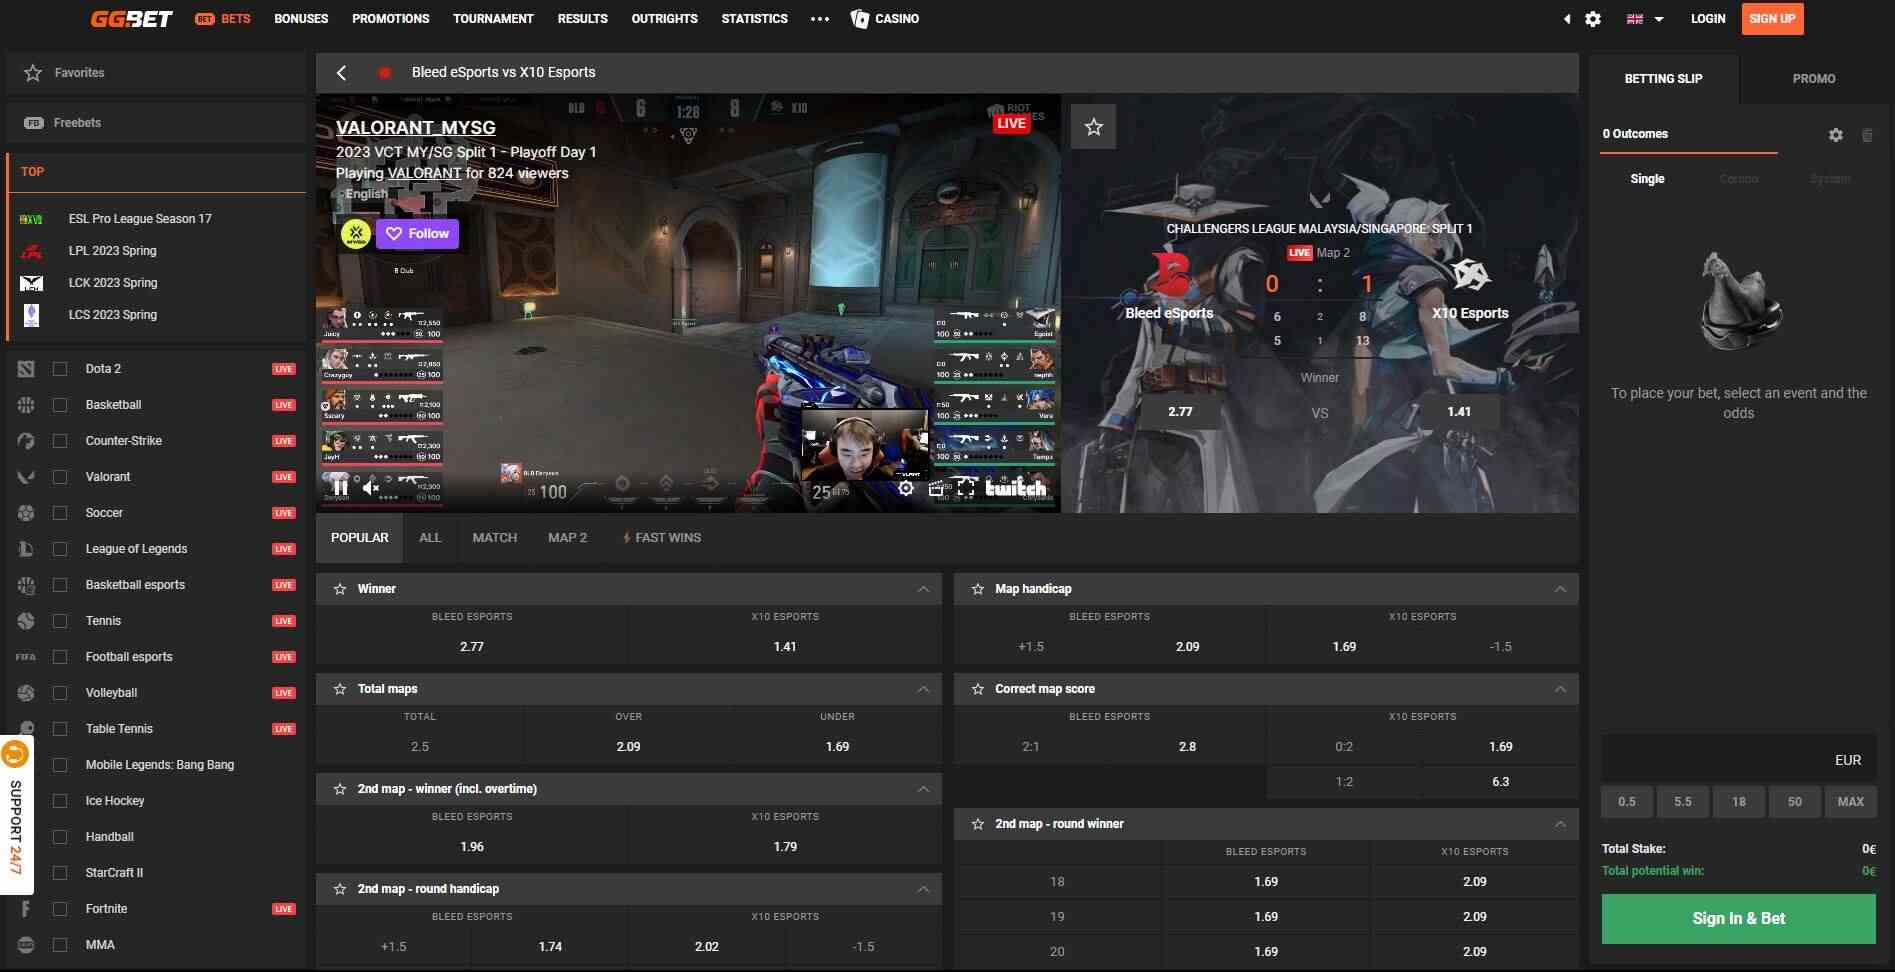Viewport: 1895px width, 972px height.
Task: Open LPL 2023 Spring tournament
Action: pos(113,251)
